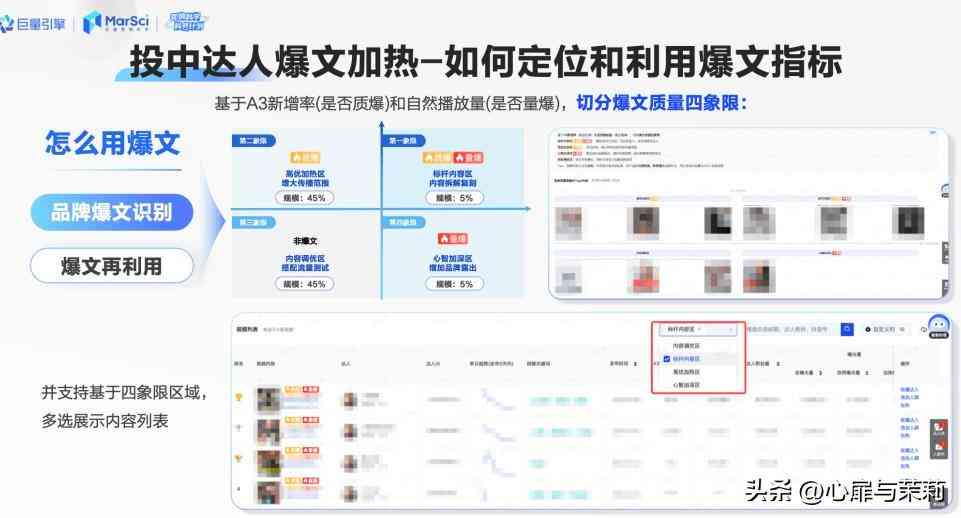Choose 高优加热区 in the dropdown list

686,372
